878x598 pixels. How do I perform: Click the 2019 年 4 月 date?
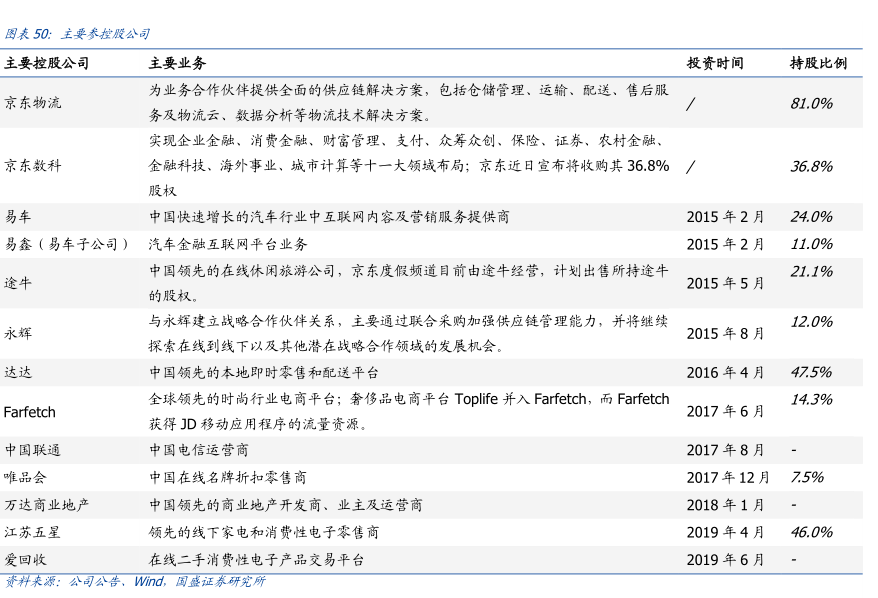coord(725,532)
